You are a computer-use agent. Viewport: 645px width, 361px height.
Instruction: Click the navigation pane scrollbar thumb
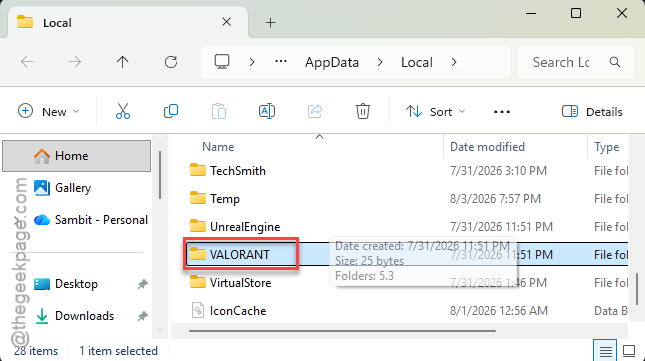[x=160, y=176]
